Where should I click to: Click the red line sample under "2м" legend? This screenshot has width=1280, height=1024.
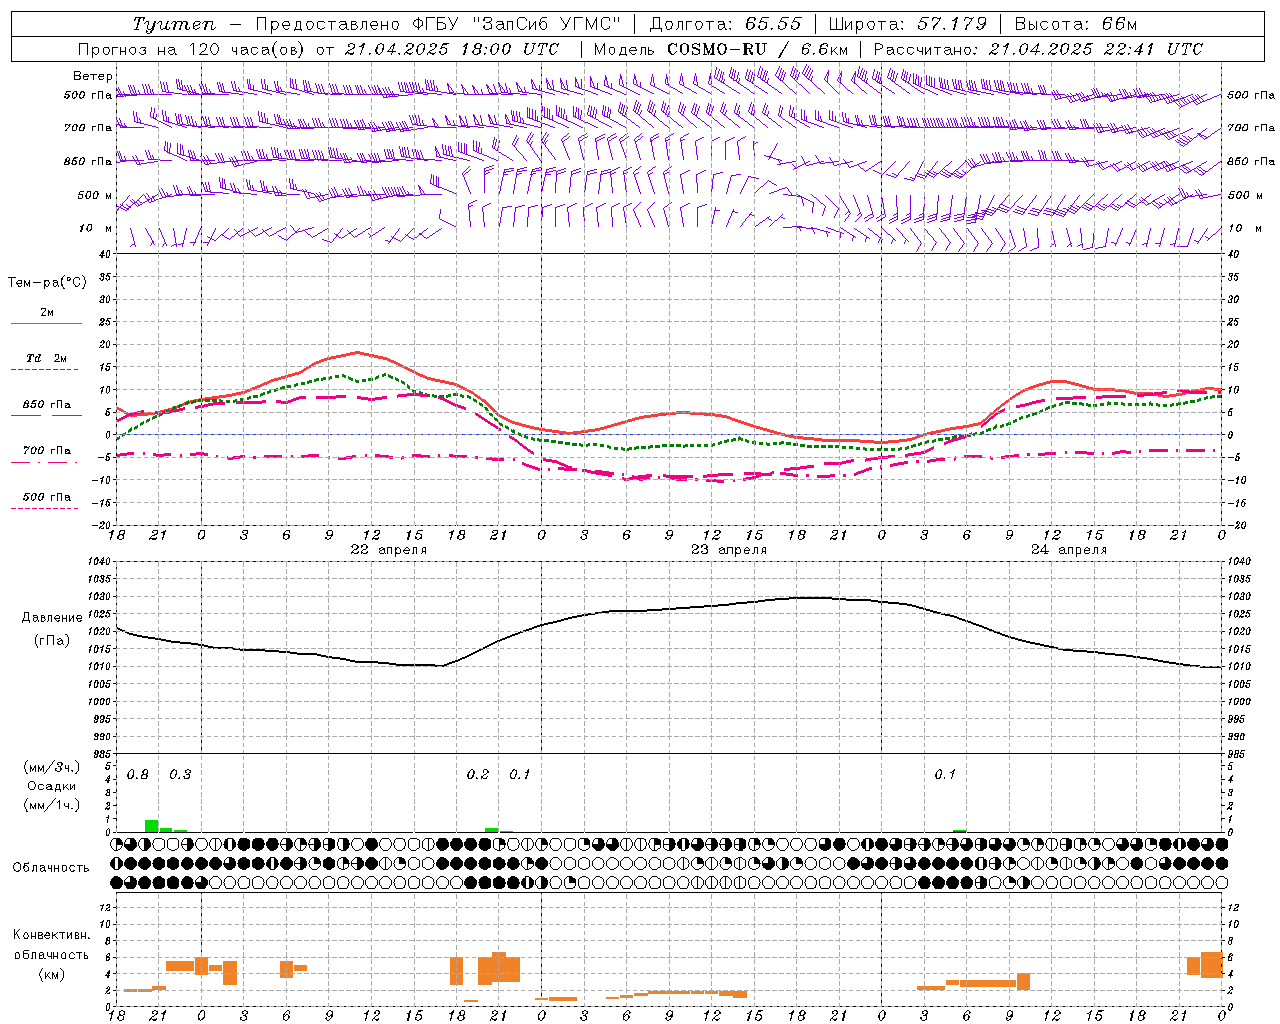[46, 324]
